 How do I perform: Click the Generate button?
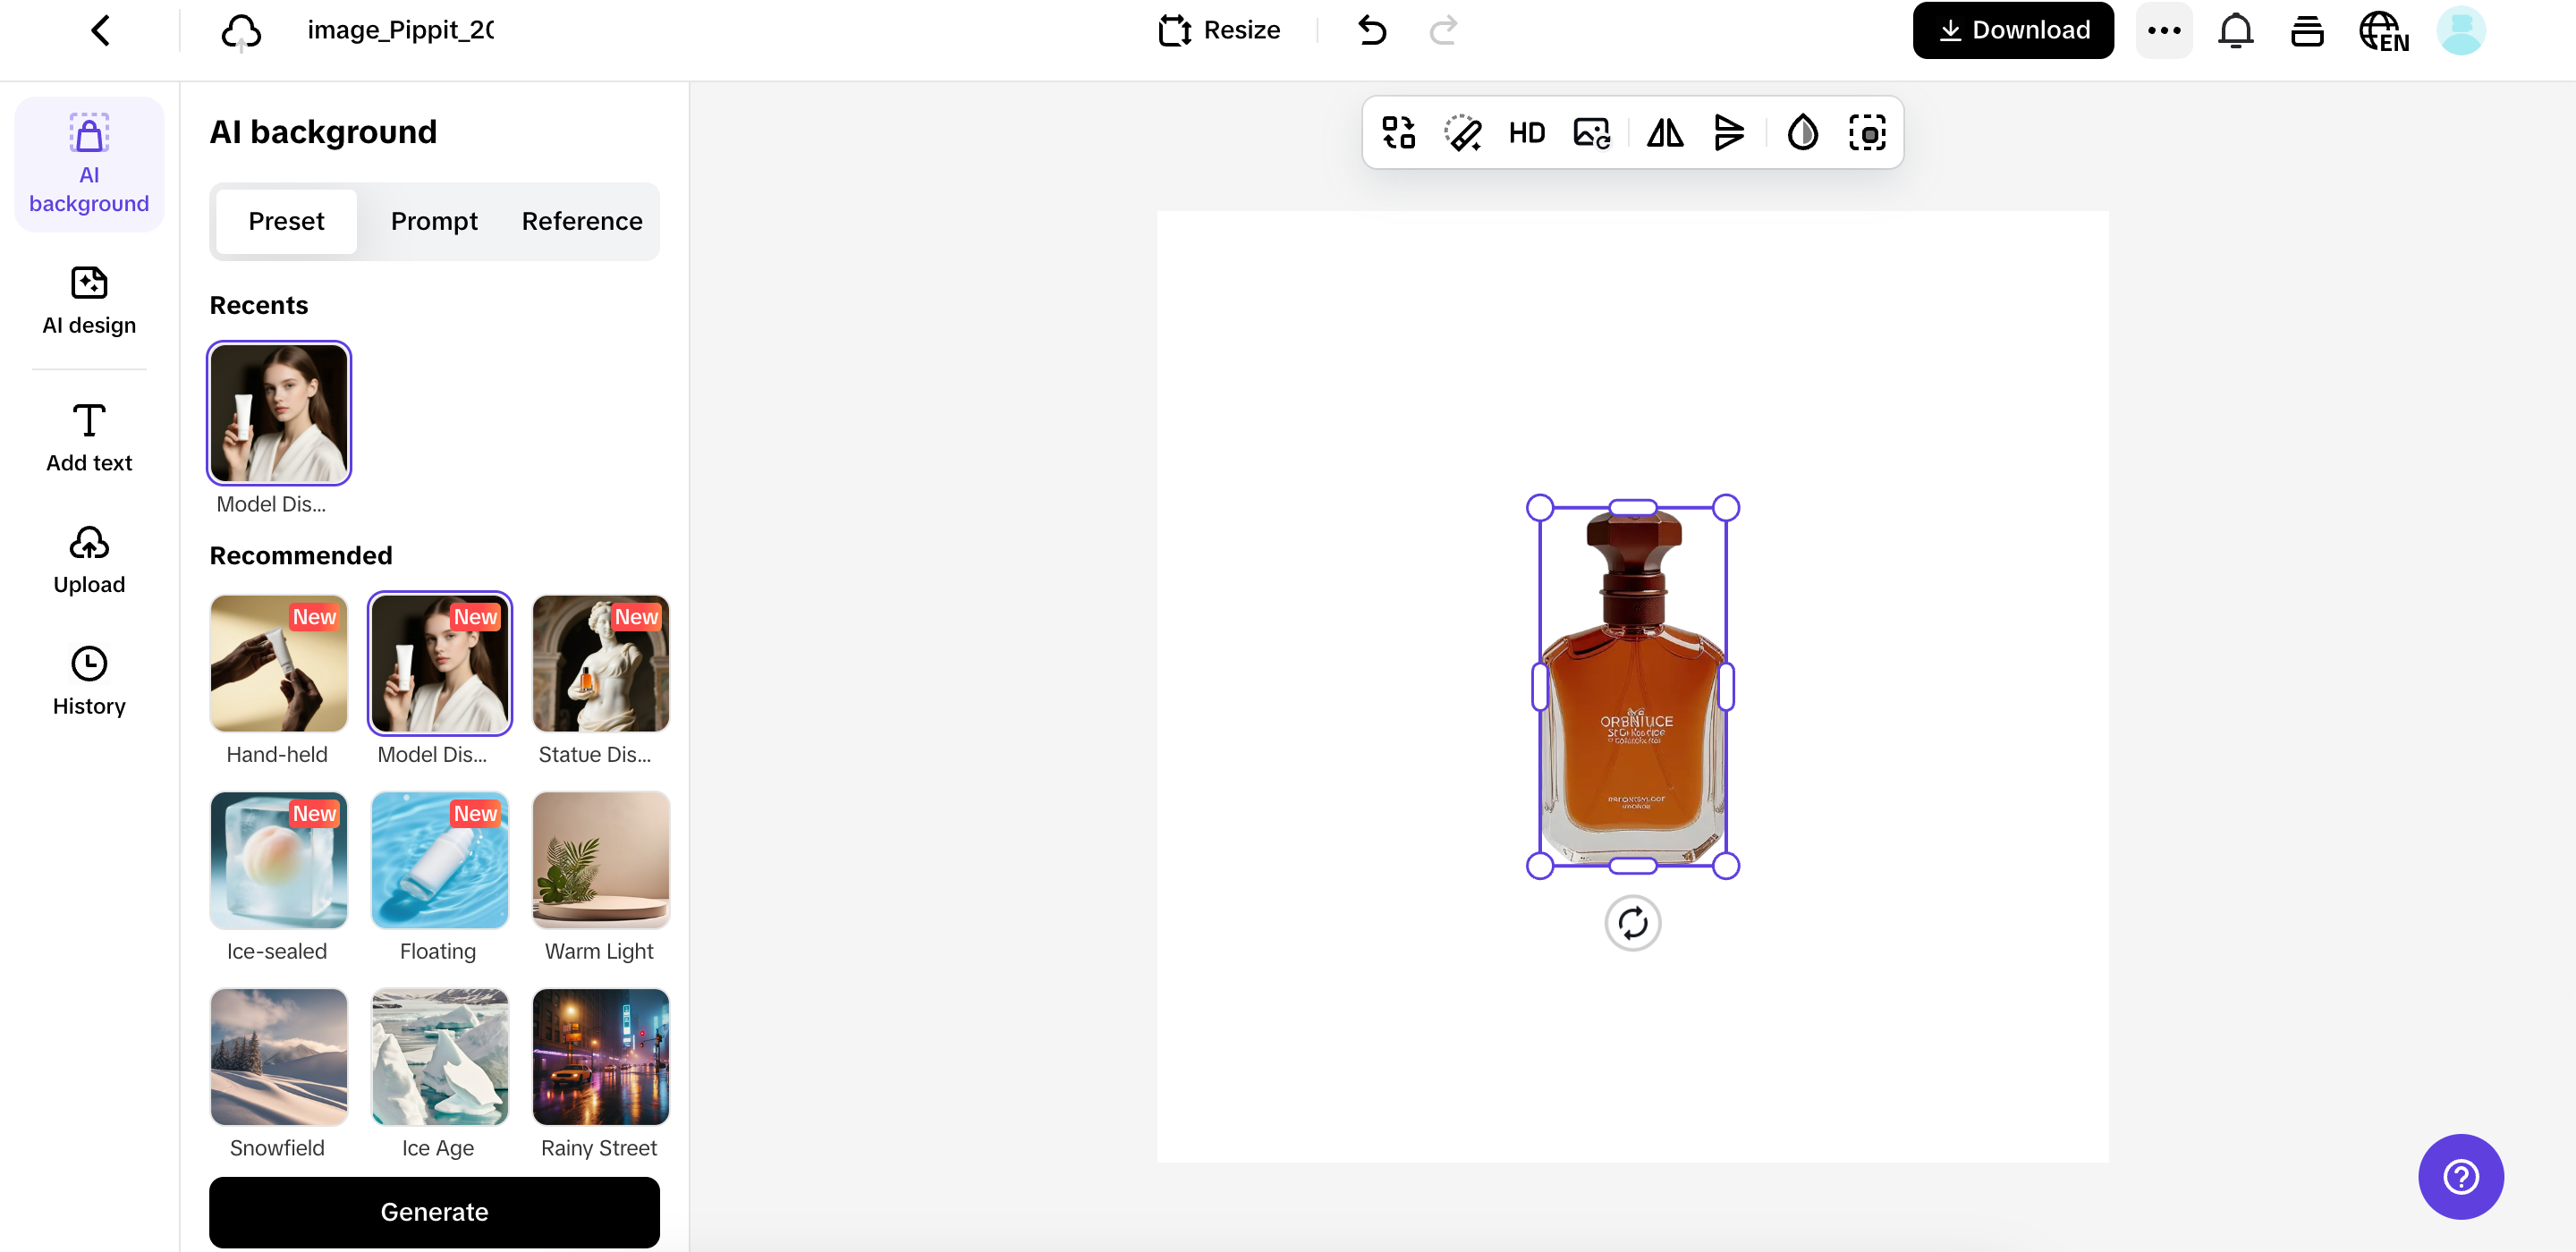click(x=433, y=1211)
